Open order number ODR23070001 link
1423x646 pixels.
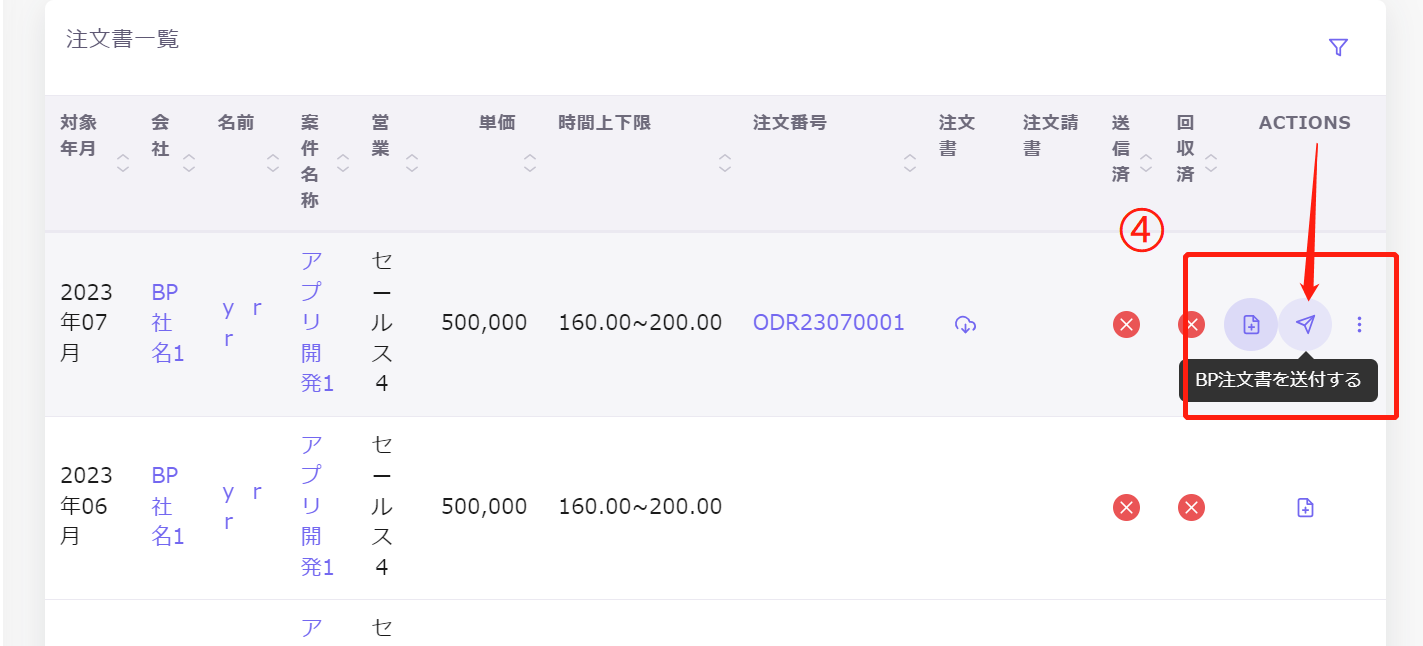pos(828,322)
